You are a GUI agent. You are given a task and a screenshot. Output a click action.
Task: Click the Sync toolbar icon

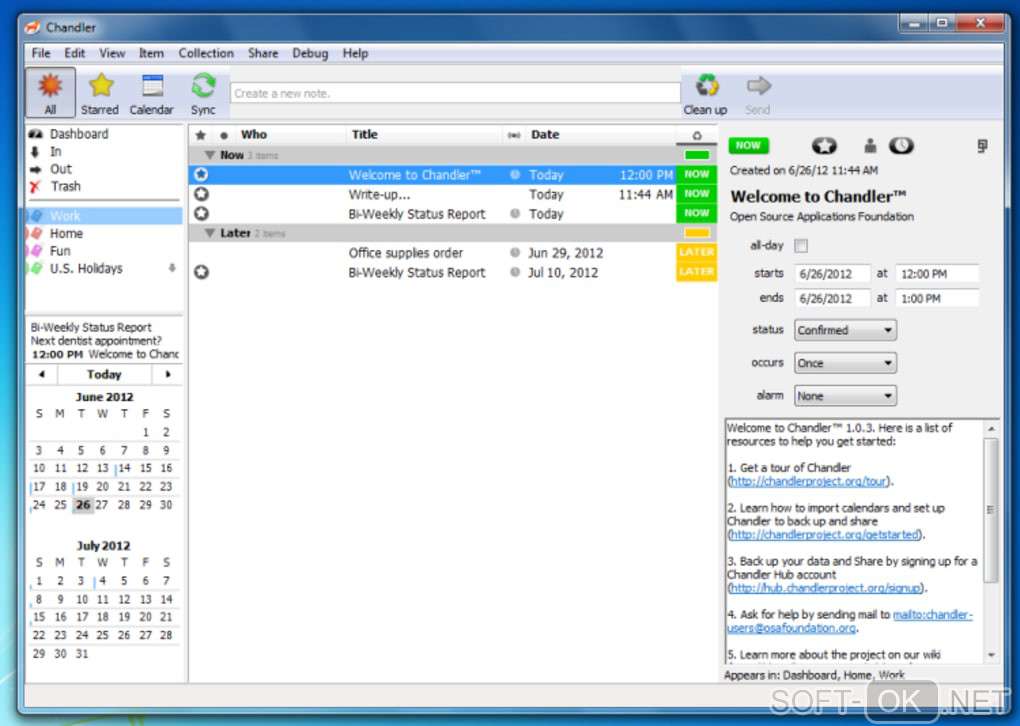click(x=203, y=92)
